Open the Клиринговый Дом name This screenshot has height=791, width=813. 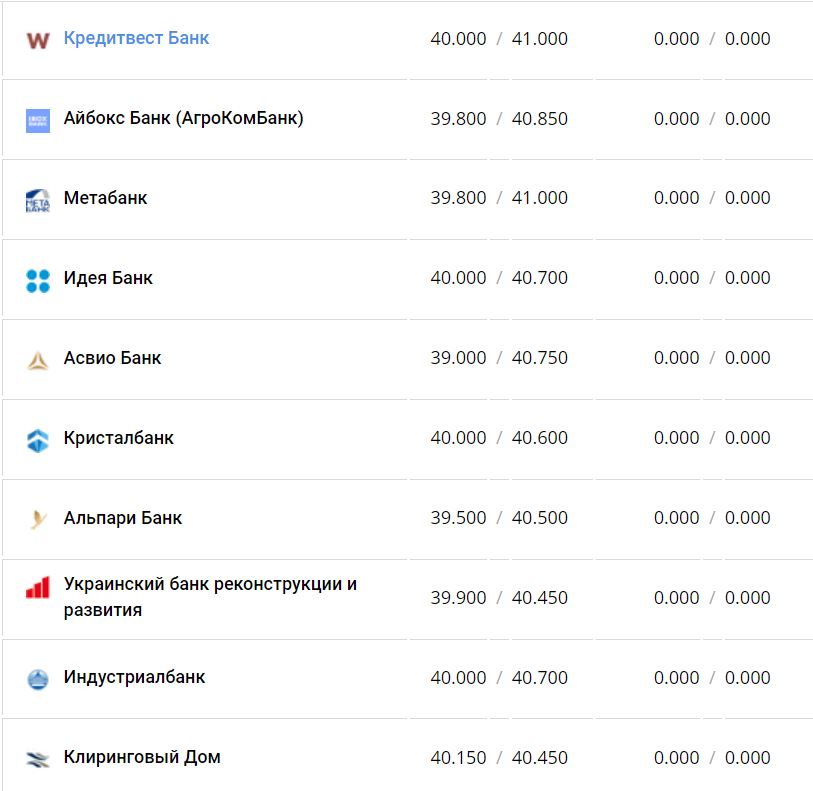[x=142, y=757]
